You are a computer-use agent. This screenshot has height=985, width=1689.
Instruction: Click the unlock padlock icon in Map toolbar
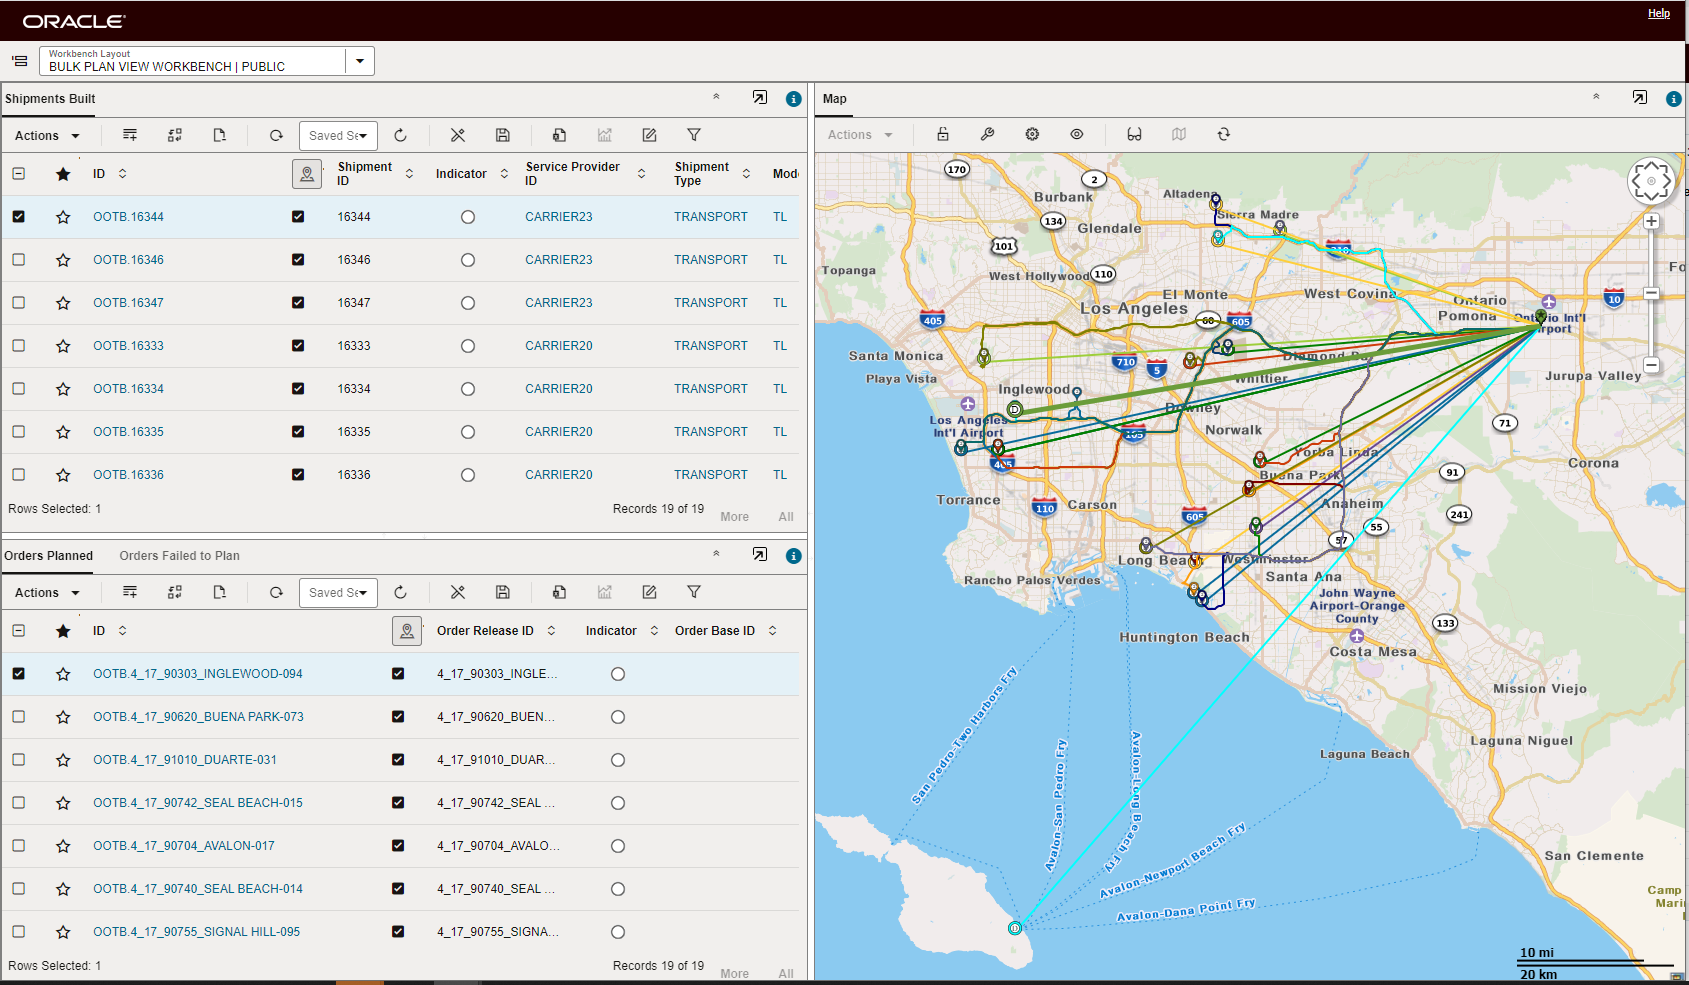pyautogui.click(x=942, y=134)
